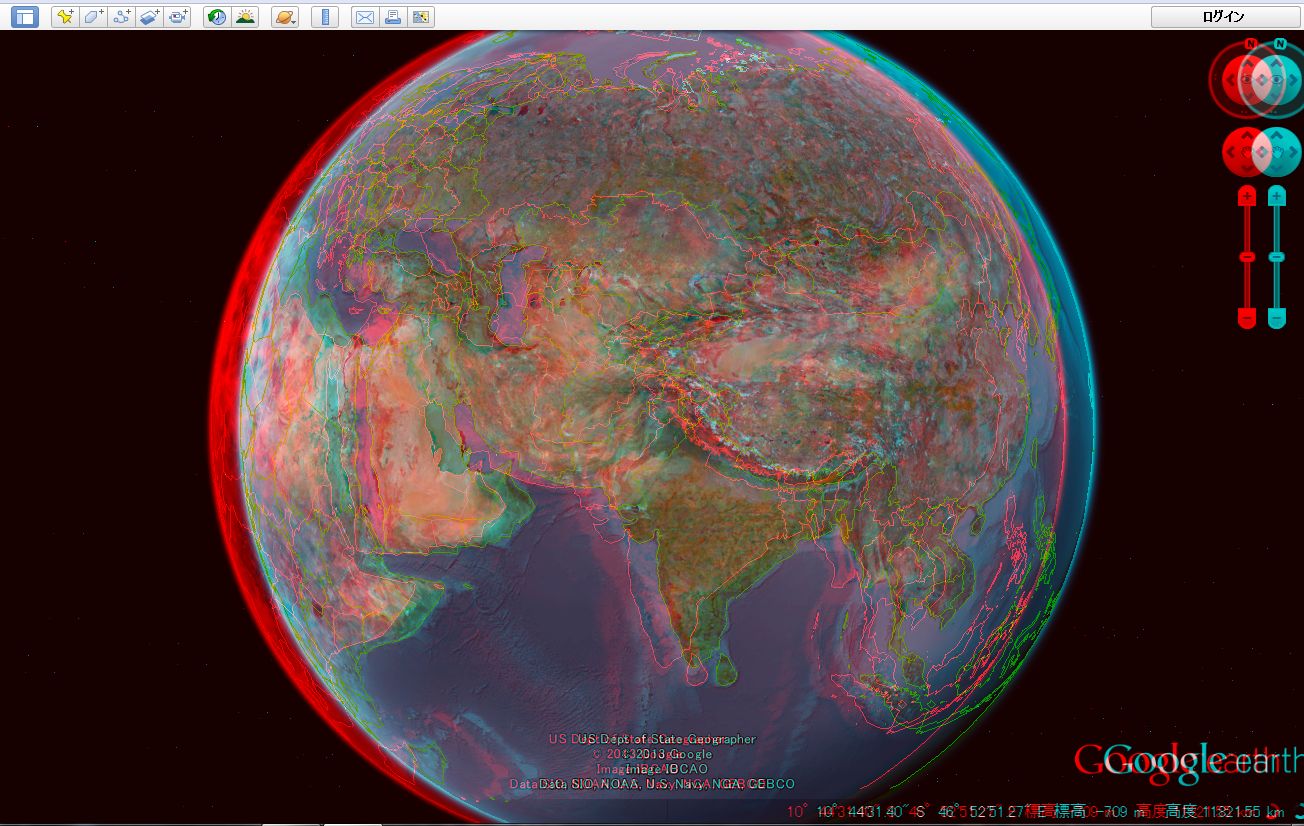
Task: Click the Email envelope icon
Action: (x=365, y=17)
